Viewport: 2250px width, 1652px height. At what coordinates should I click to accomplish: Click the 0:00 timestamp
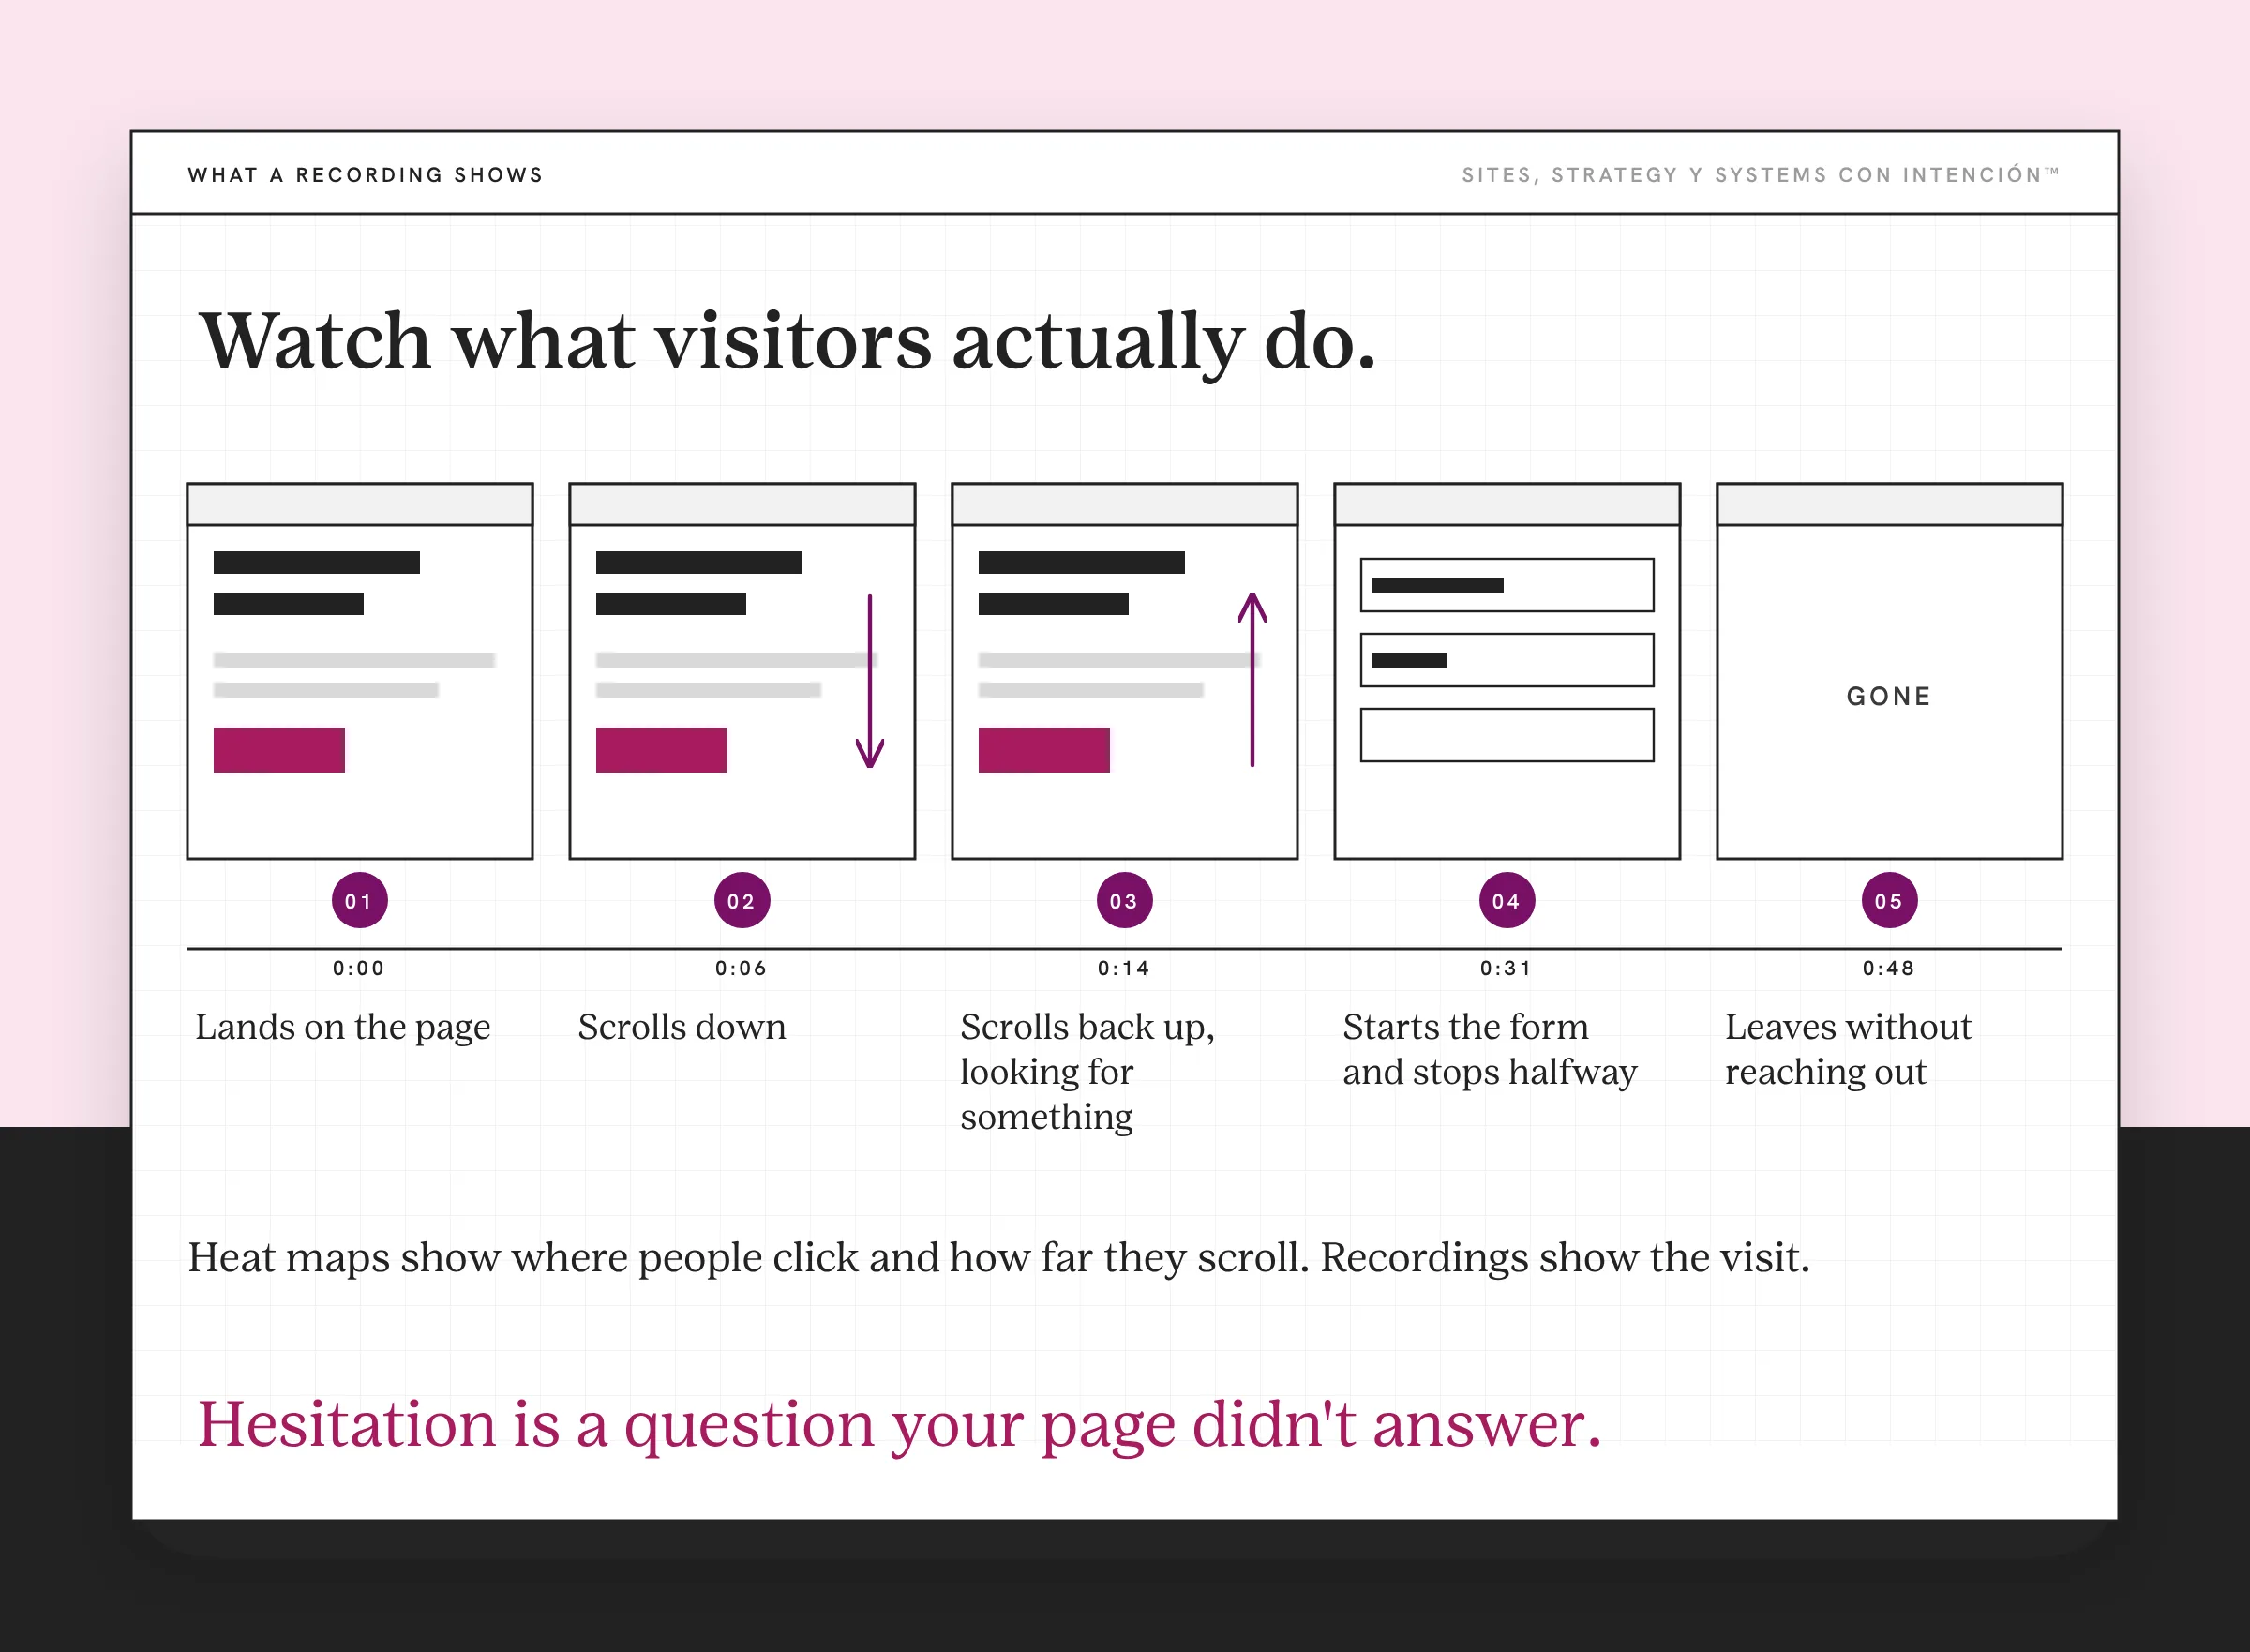point(359,968)
